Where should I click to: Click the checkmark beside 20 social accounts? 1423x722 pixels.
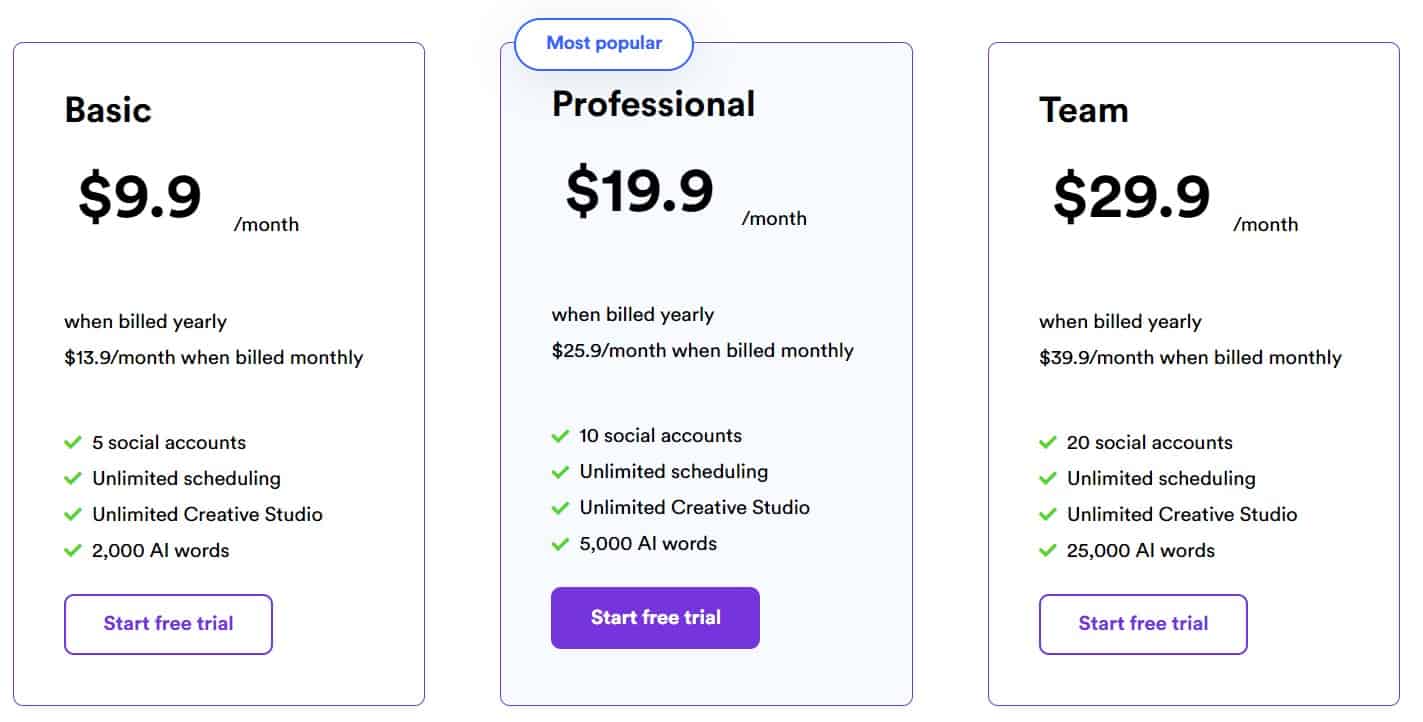1047,441
